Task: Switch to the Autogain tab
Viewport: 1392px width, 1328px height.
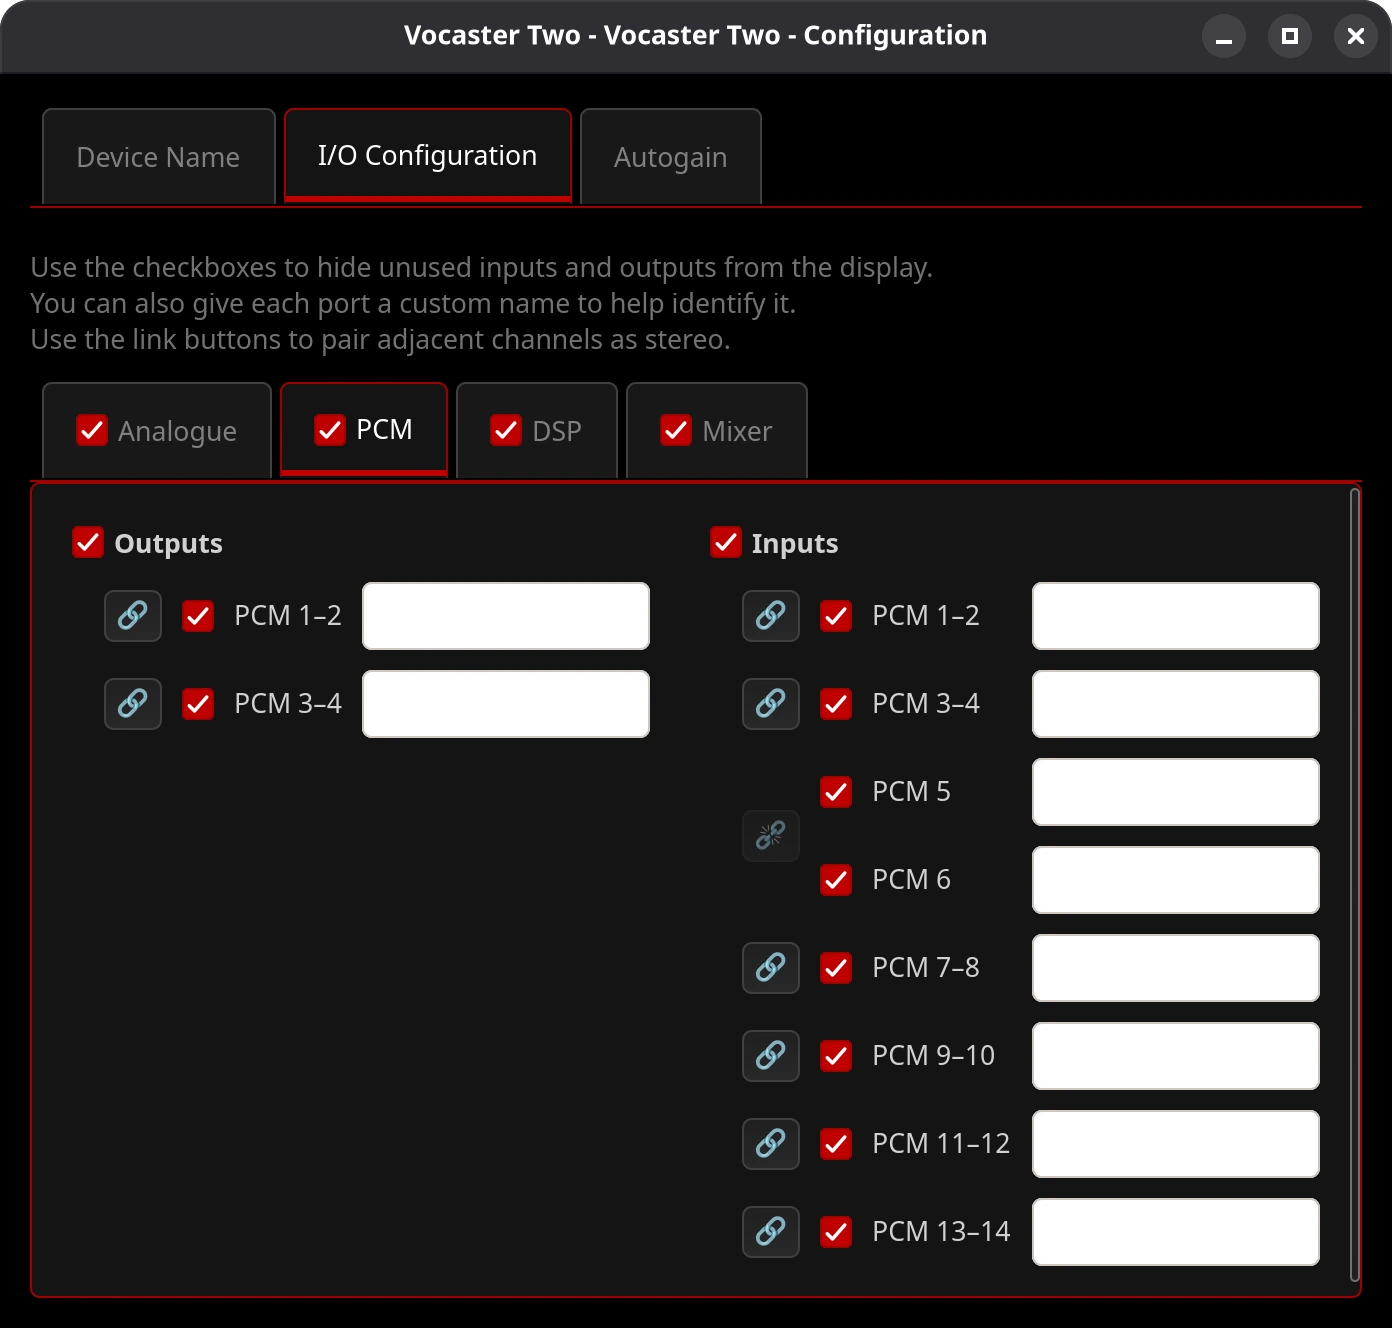Action: click(x=671, y=157)
